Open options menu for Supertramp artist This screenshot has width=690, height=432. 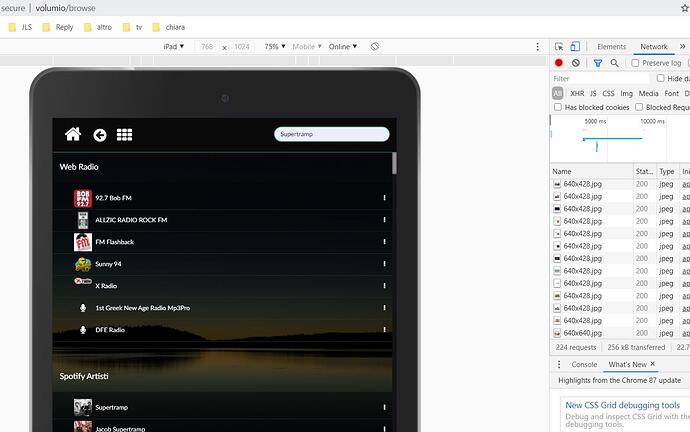point(385,407)
